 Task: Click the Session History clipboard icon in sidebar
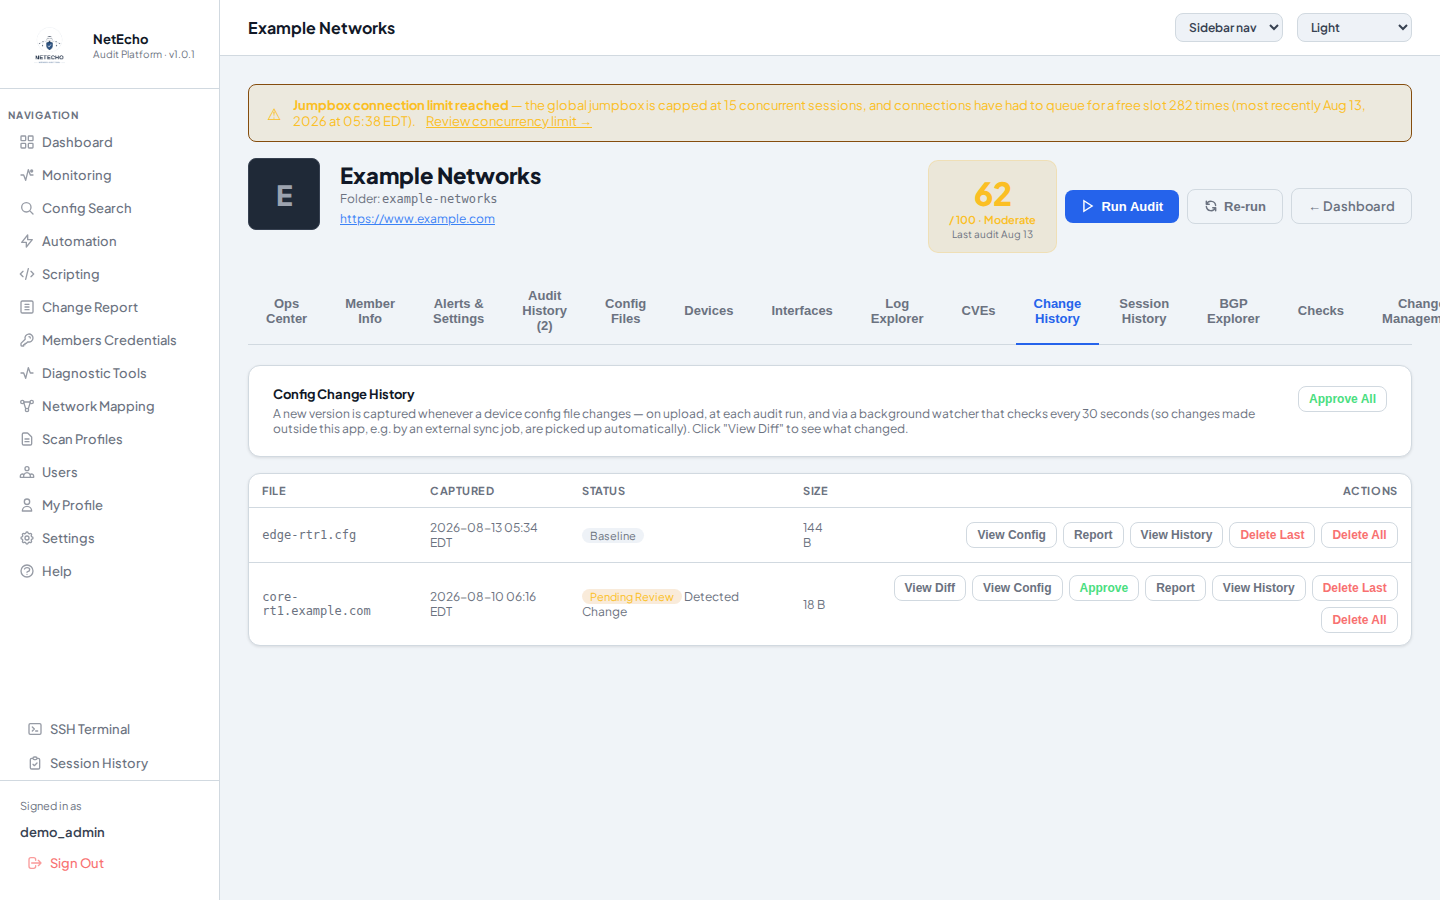click(x=35, y=763)
